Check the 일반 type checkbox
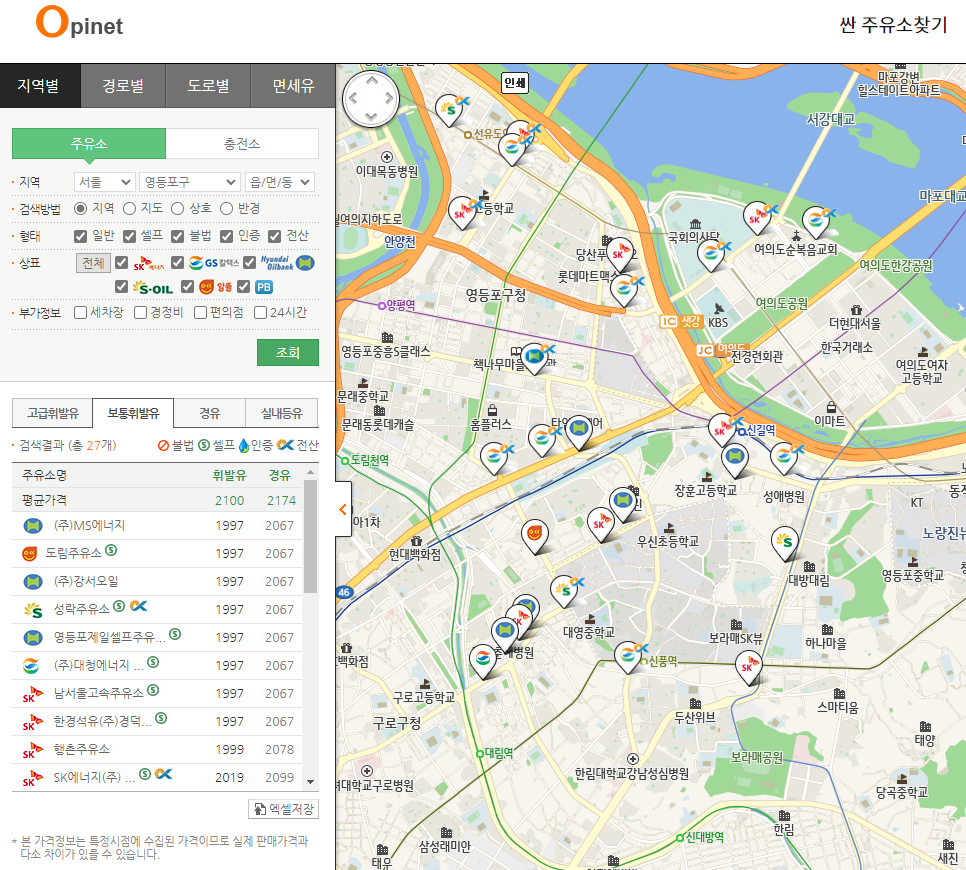 pyautogui.click(x=79, y=236)
